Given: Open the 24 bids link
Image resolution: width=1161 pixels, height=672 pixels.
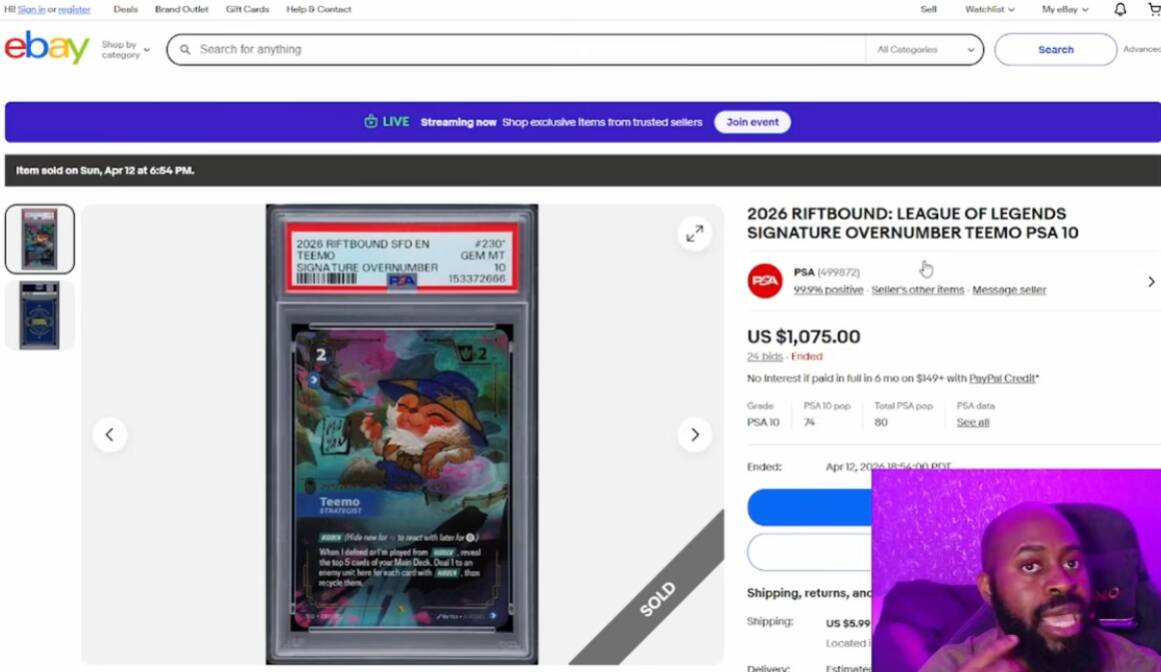Looking at the screenshot, I should coord(764,357).
